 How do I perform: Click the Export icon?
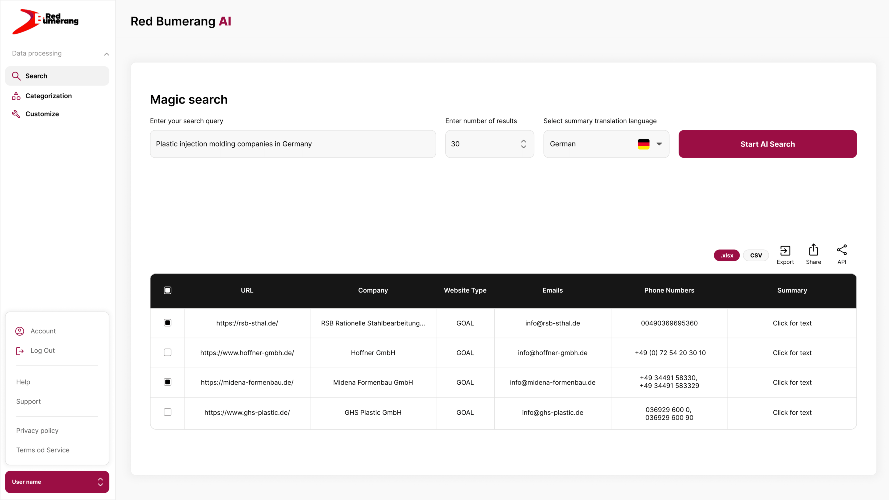coord(785,251)
